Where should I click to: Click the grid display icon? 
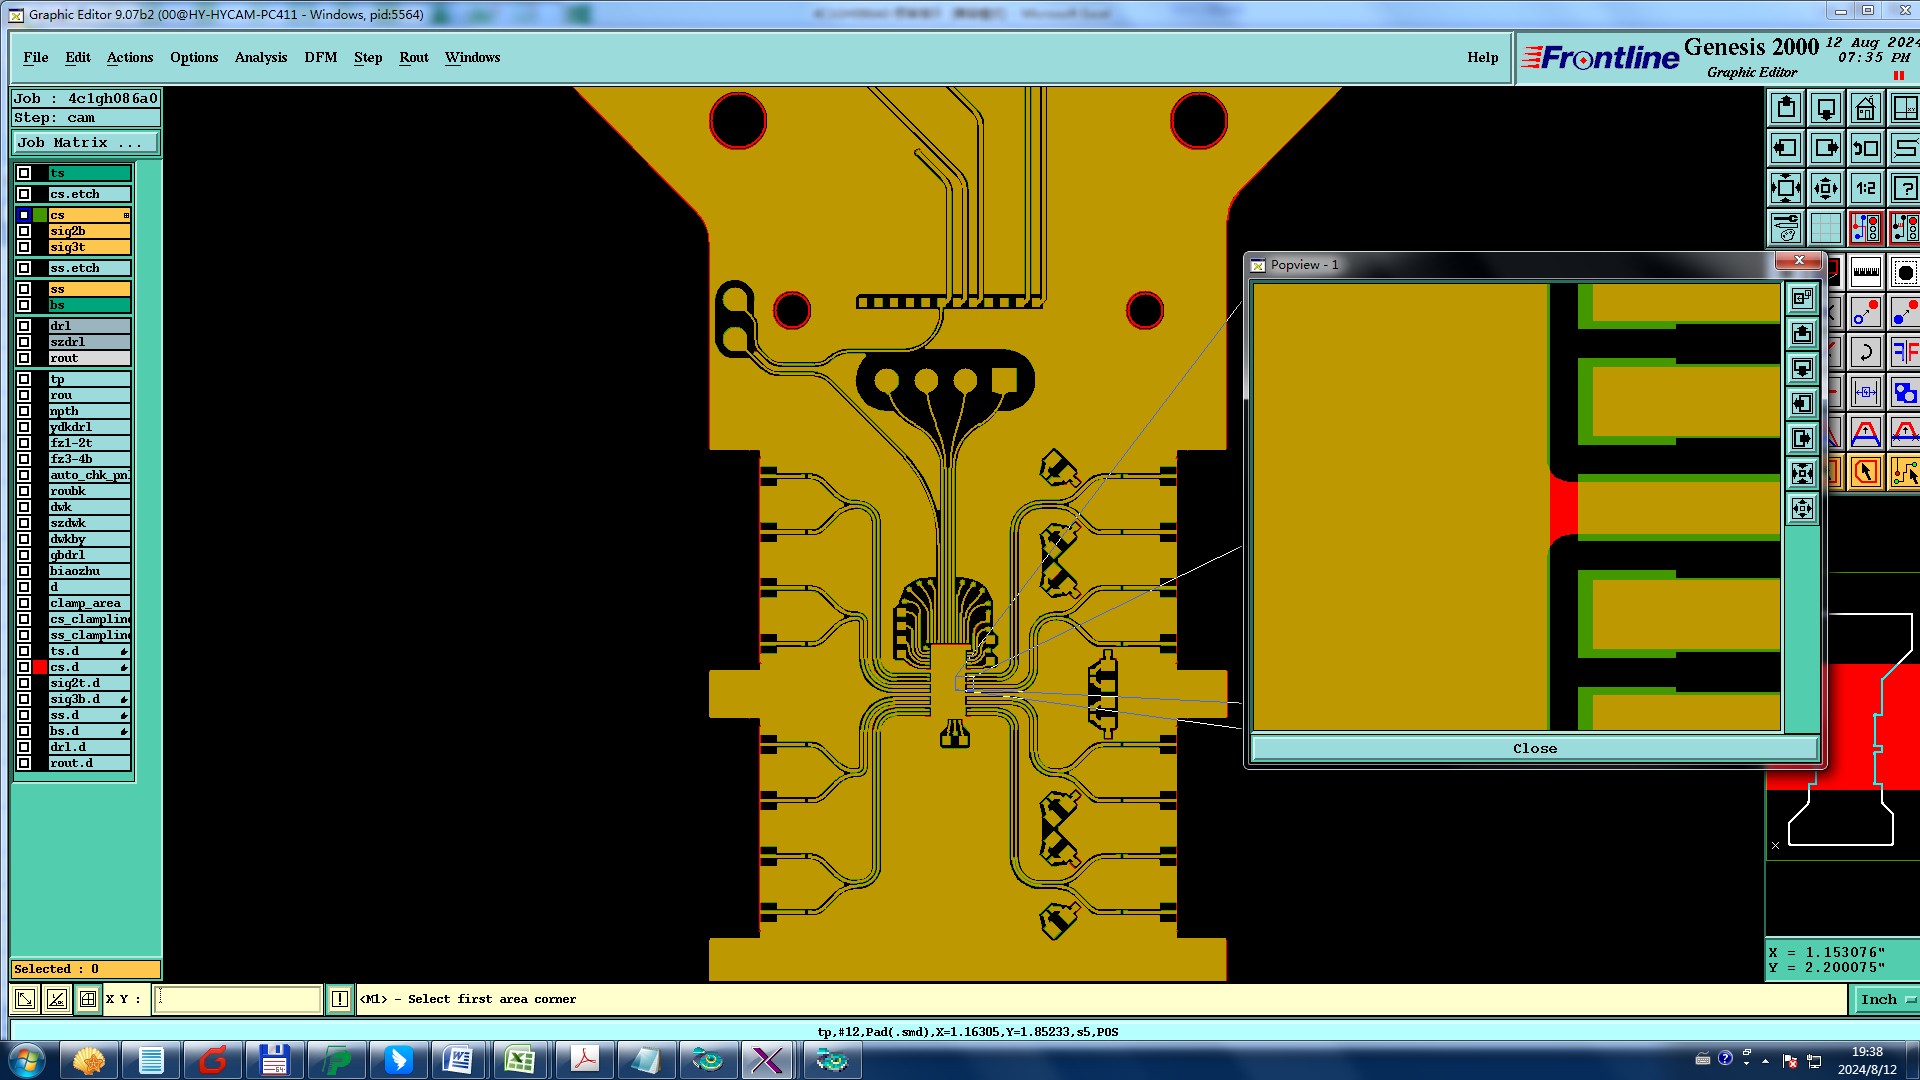(1825, 228)
